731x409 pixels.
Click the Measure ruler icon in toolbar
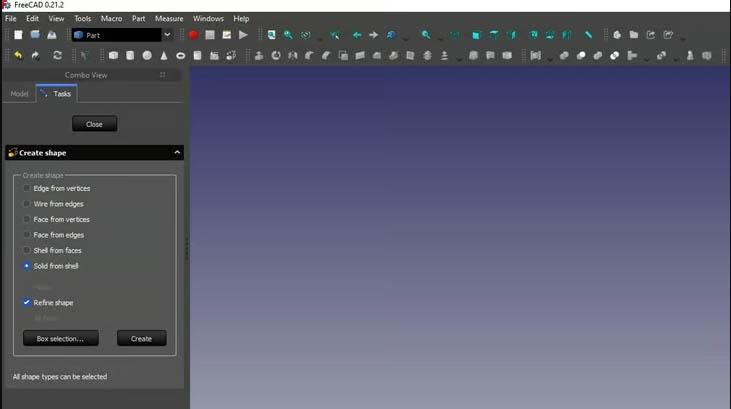coord(589,35)
